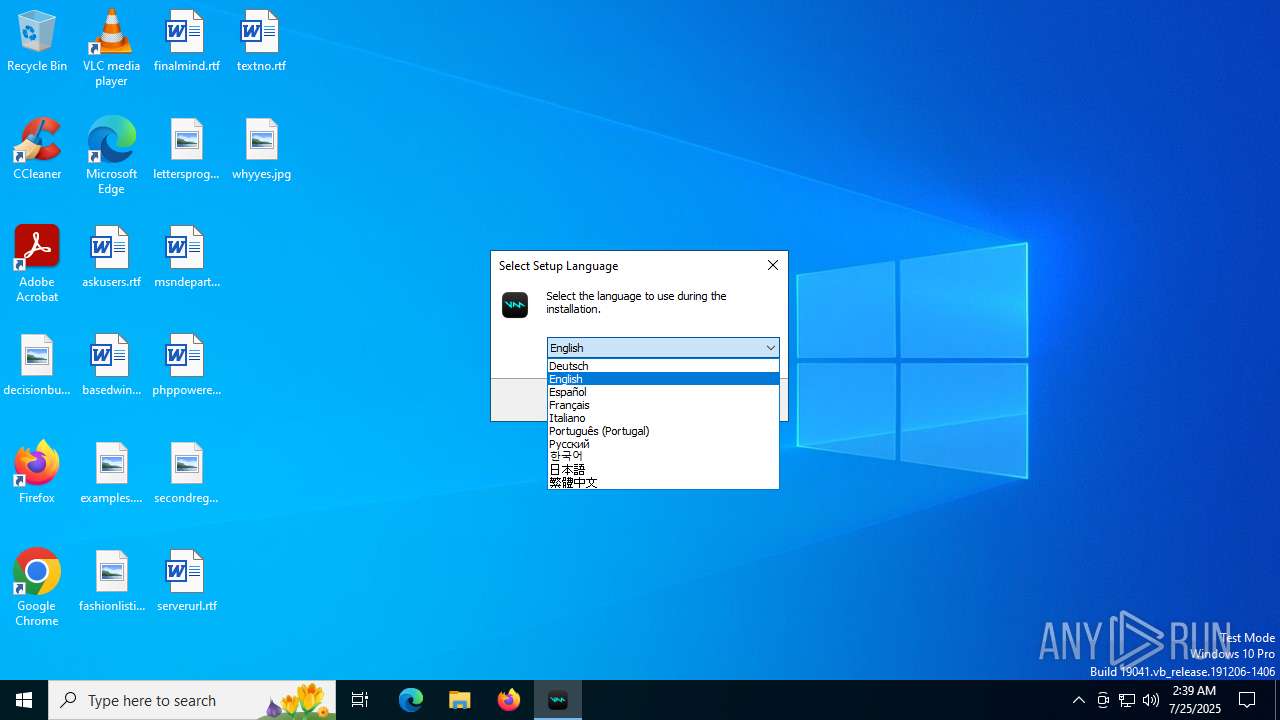Open Microsoft Edge desktop shortcut
1280x720 pixels.
[111, 156]
